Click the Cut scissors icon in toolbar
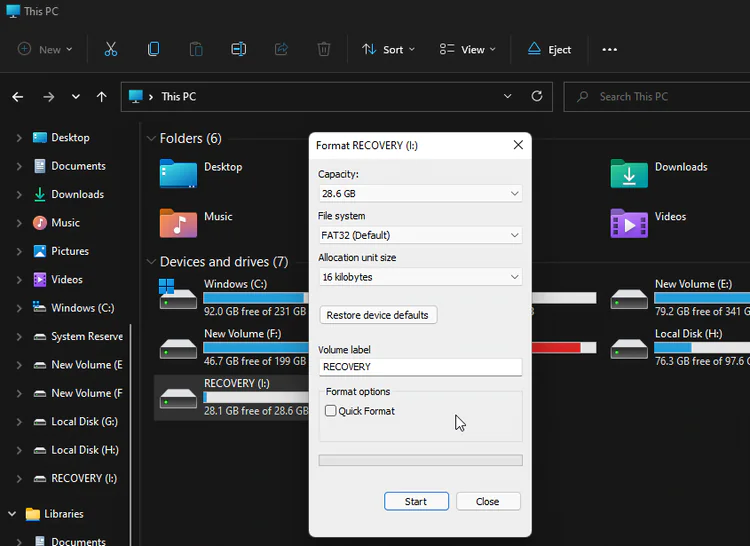 pyautogui.click(x=111, y=49)
